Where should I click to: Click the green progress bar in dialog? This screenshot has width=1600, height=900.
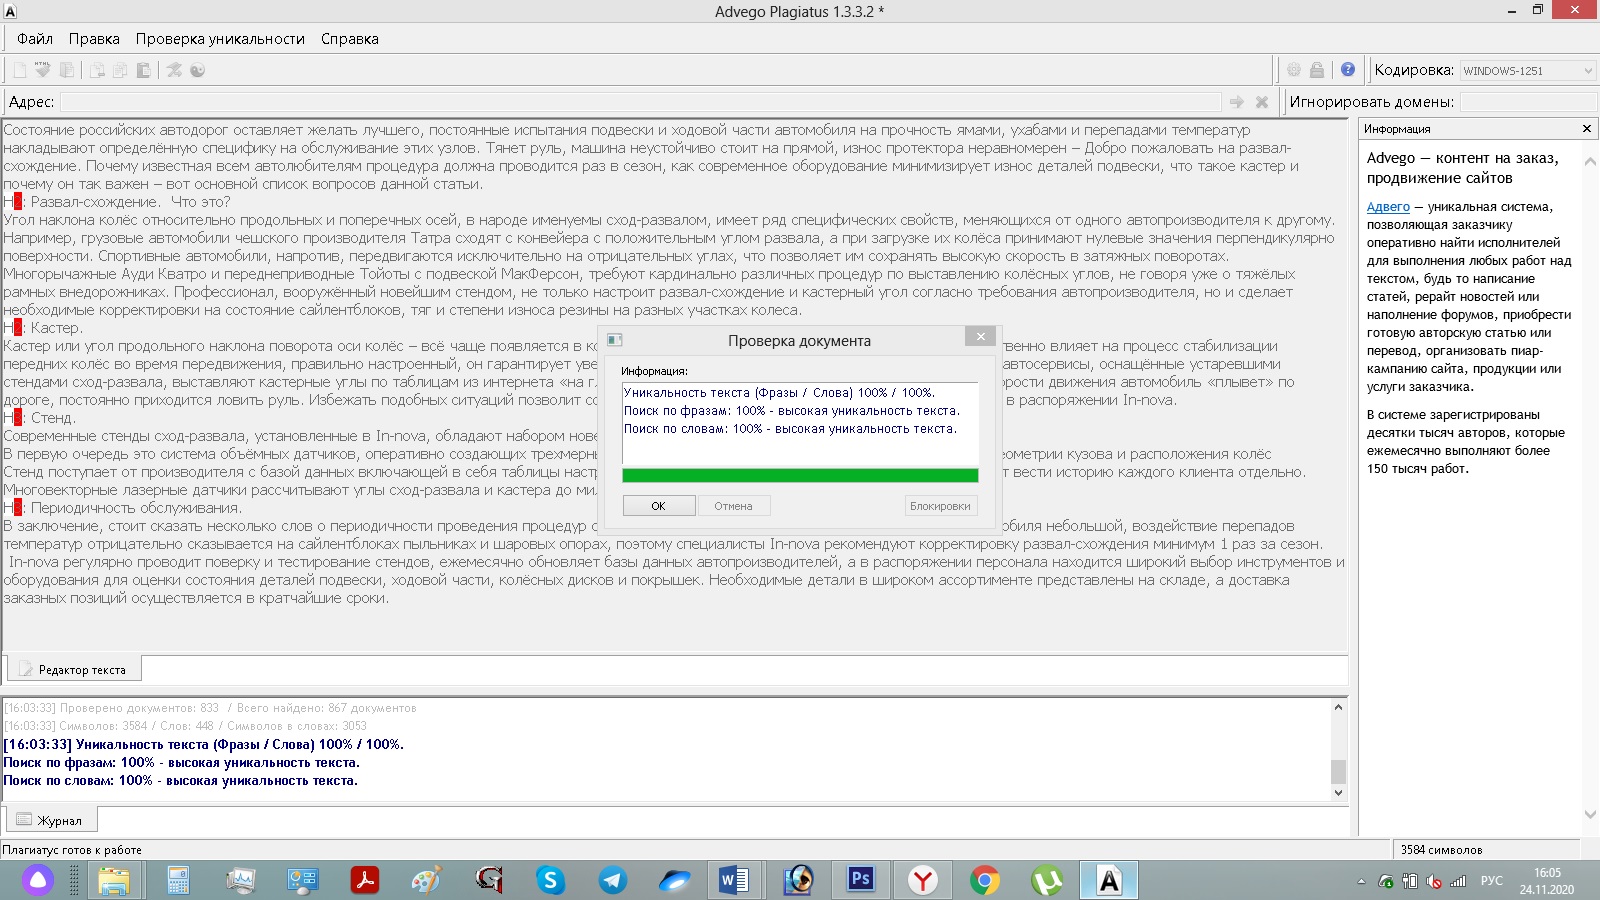click(800, 476)
